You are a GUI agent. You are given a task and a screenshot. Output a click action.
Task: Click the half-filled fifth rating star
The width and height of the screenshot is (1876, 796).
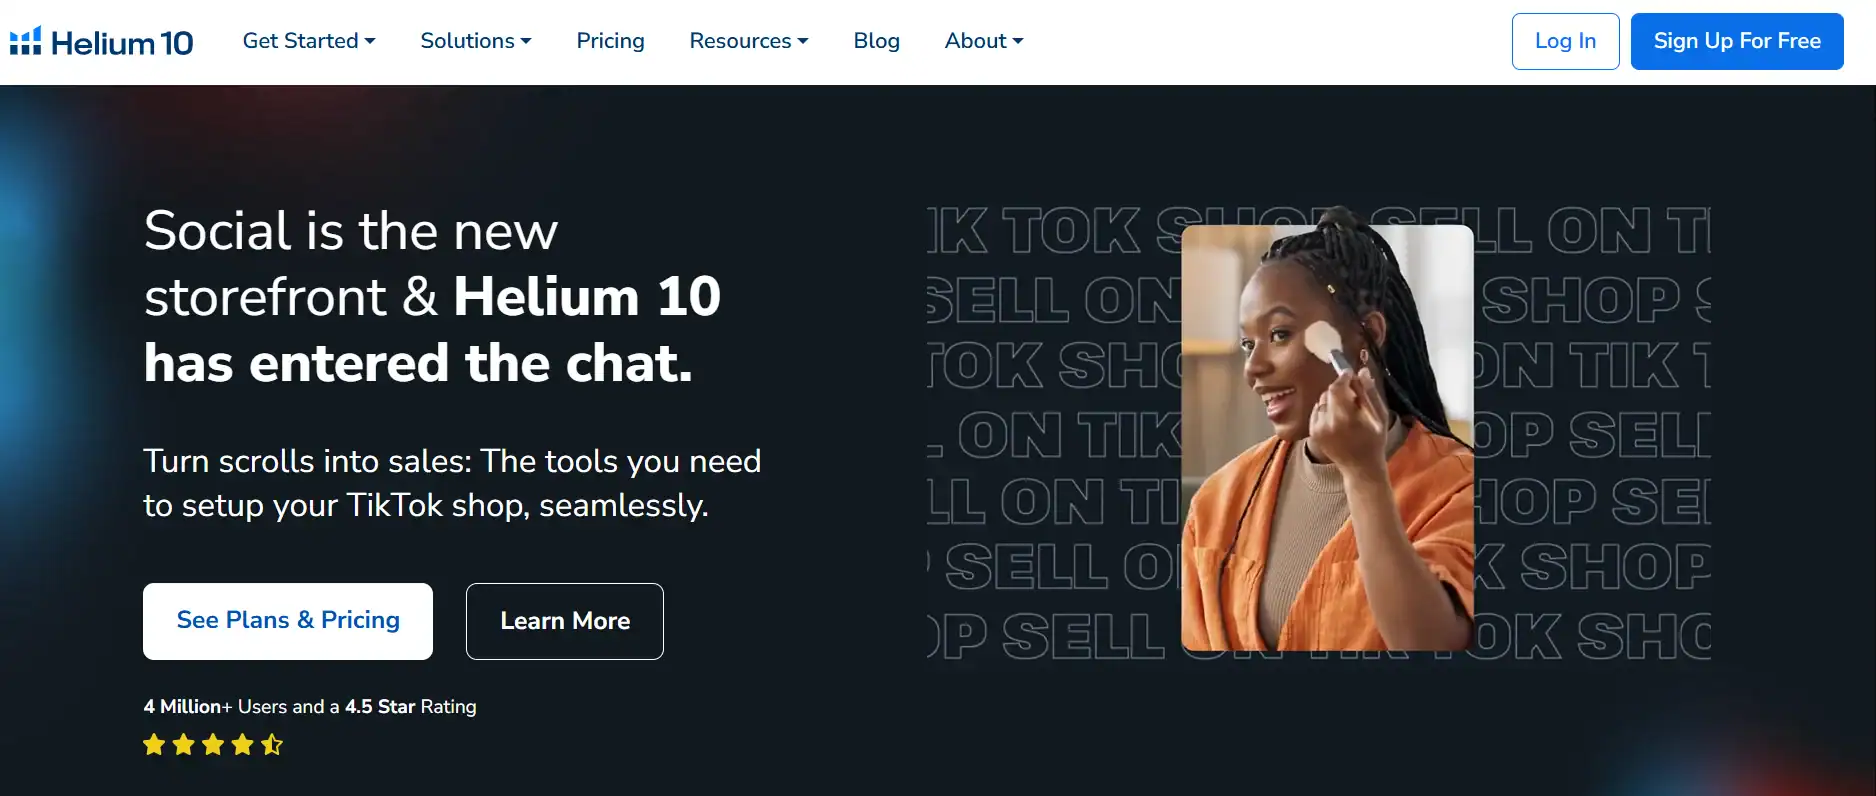[x=272, y=744]
